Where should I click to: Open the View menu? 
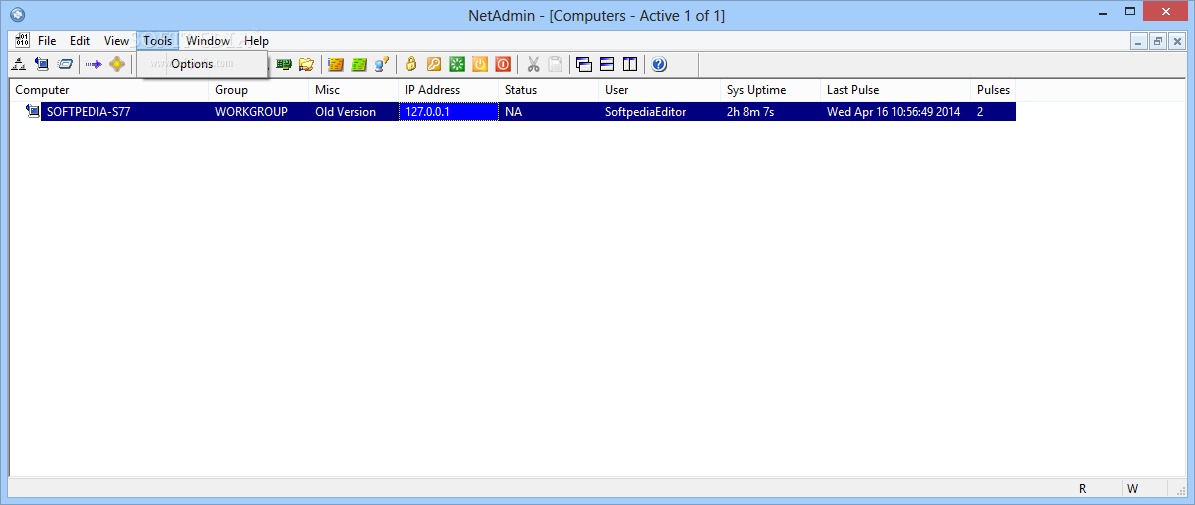tap(117, 41)
